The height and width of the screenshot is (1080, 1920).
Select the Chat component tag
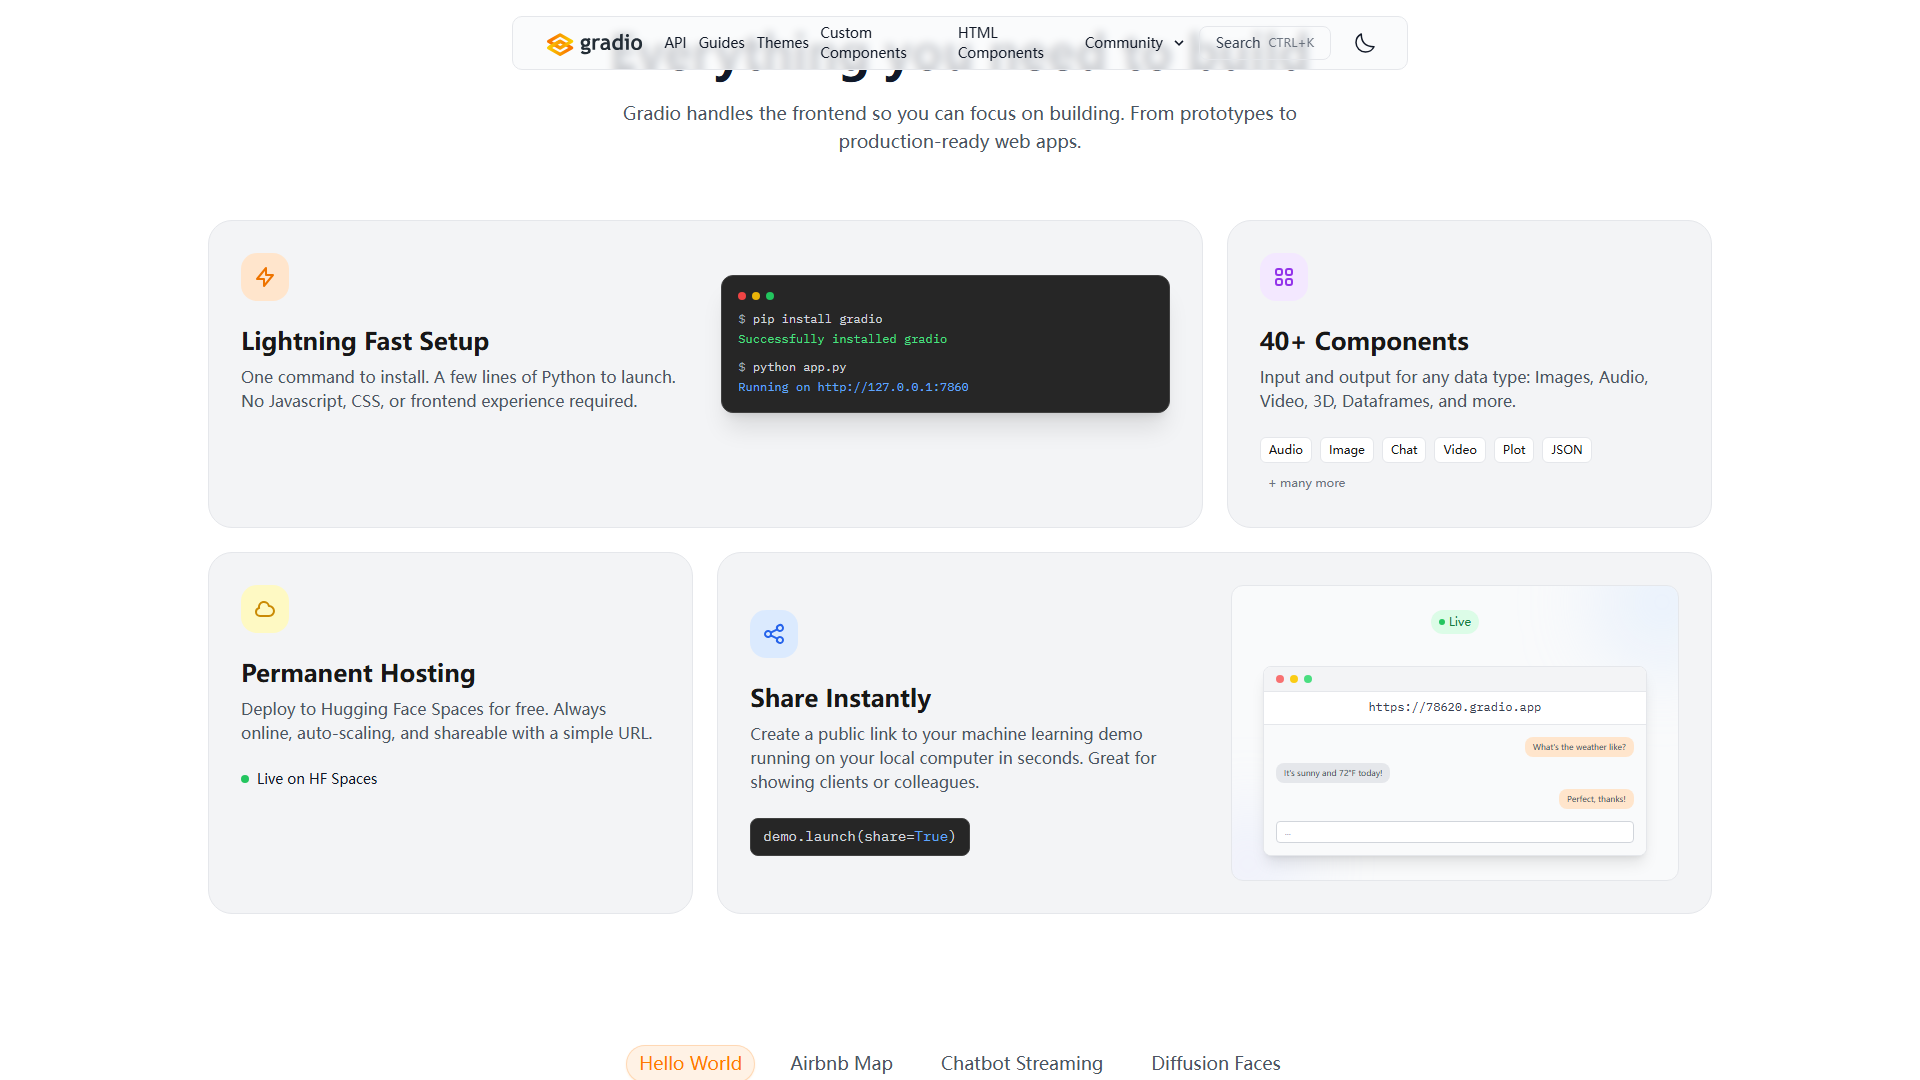[x=1404, y=450]
